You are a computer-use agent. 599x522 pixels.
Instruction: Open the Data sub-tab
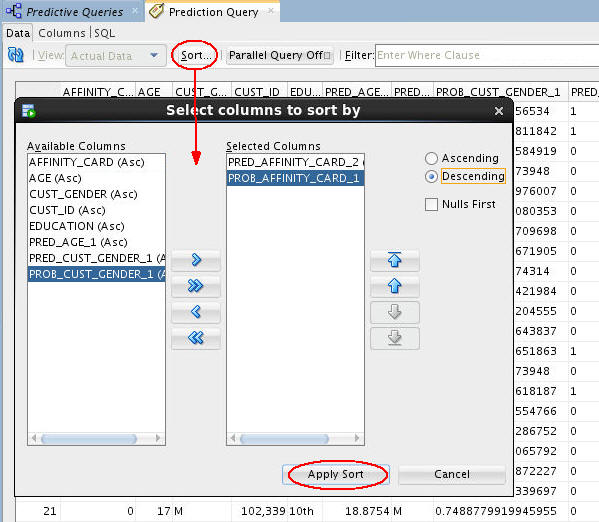coord(18,33)
